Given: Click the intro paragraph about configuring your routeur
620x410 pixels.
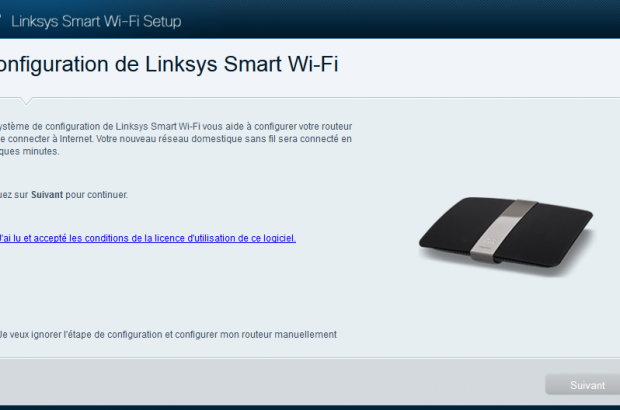Looking at the screenshot, I should point(176,139).
